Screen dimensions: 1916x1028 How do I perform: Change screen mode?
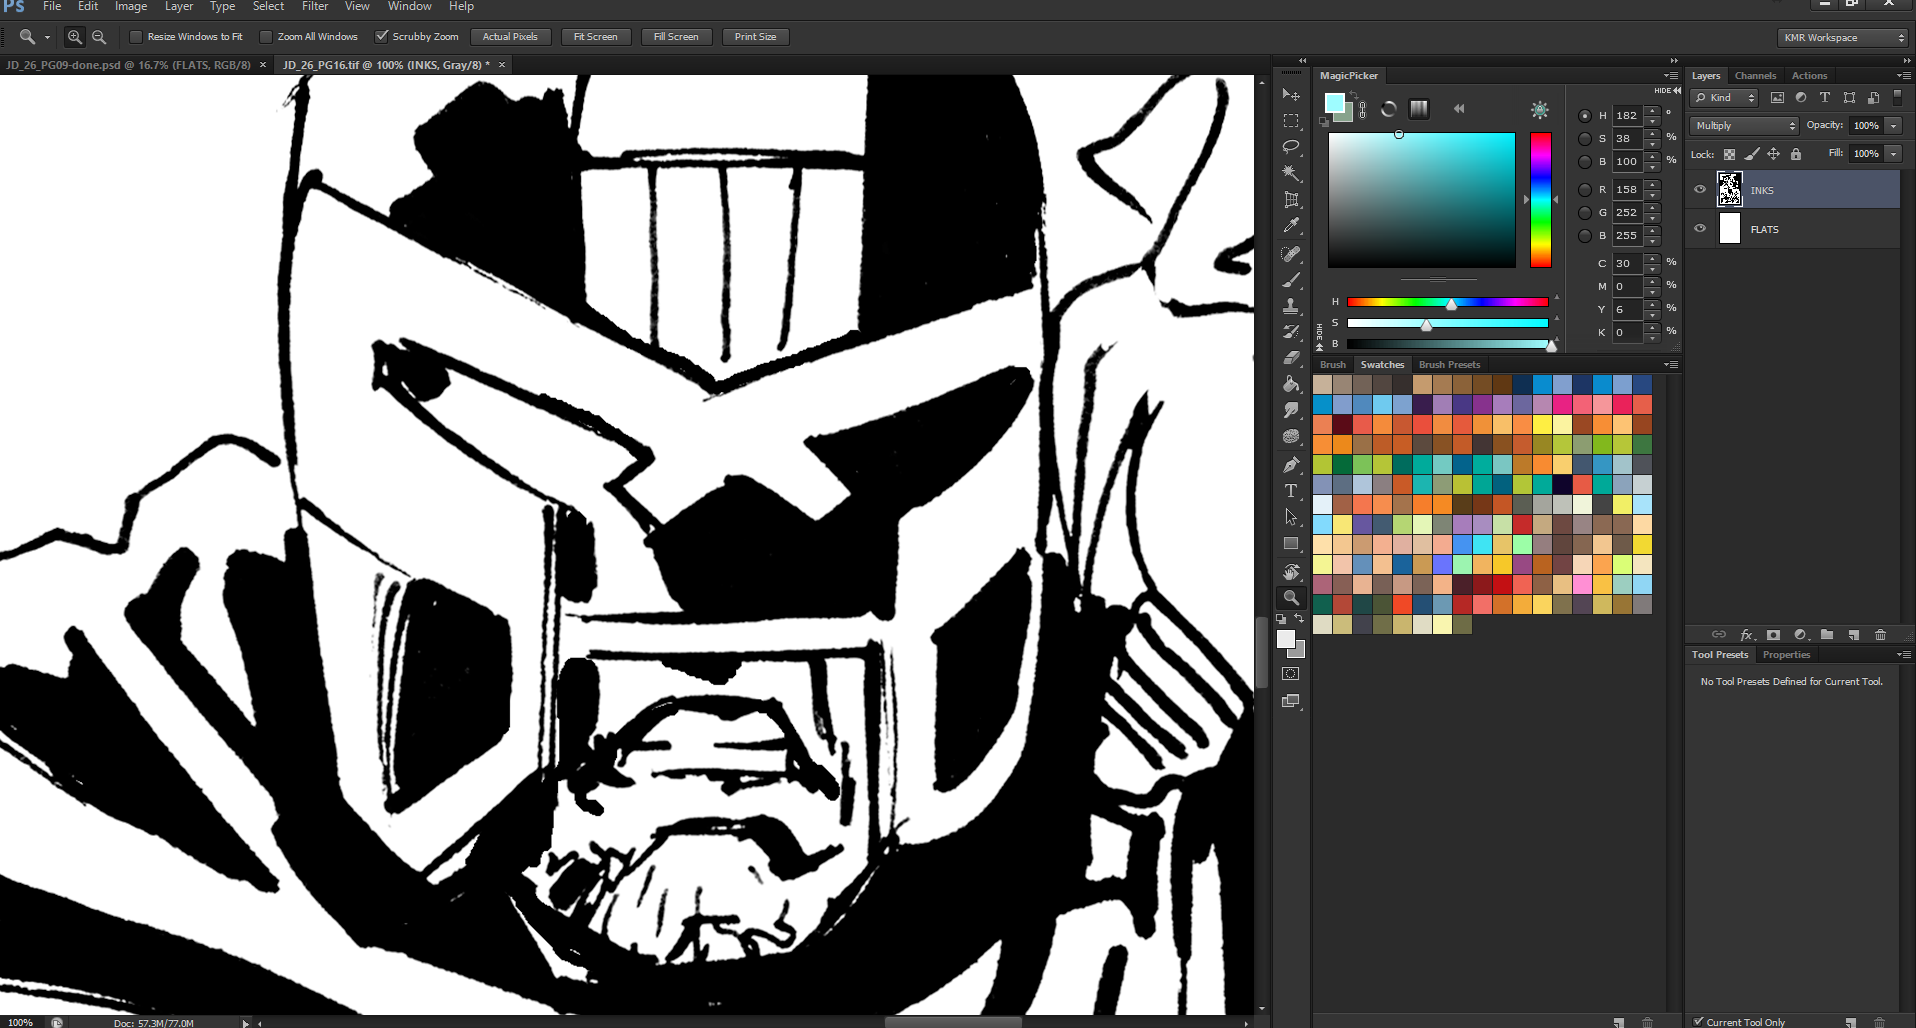tap(1291, 701)
